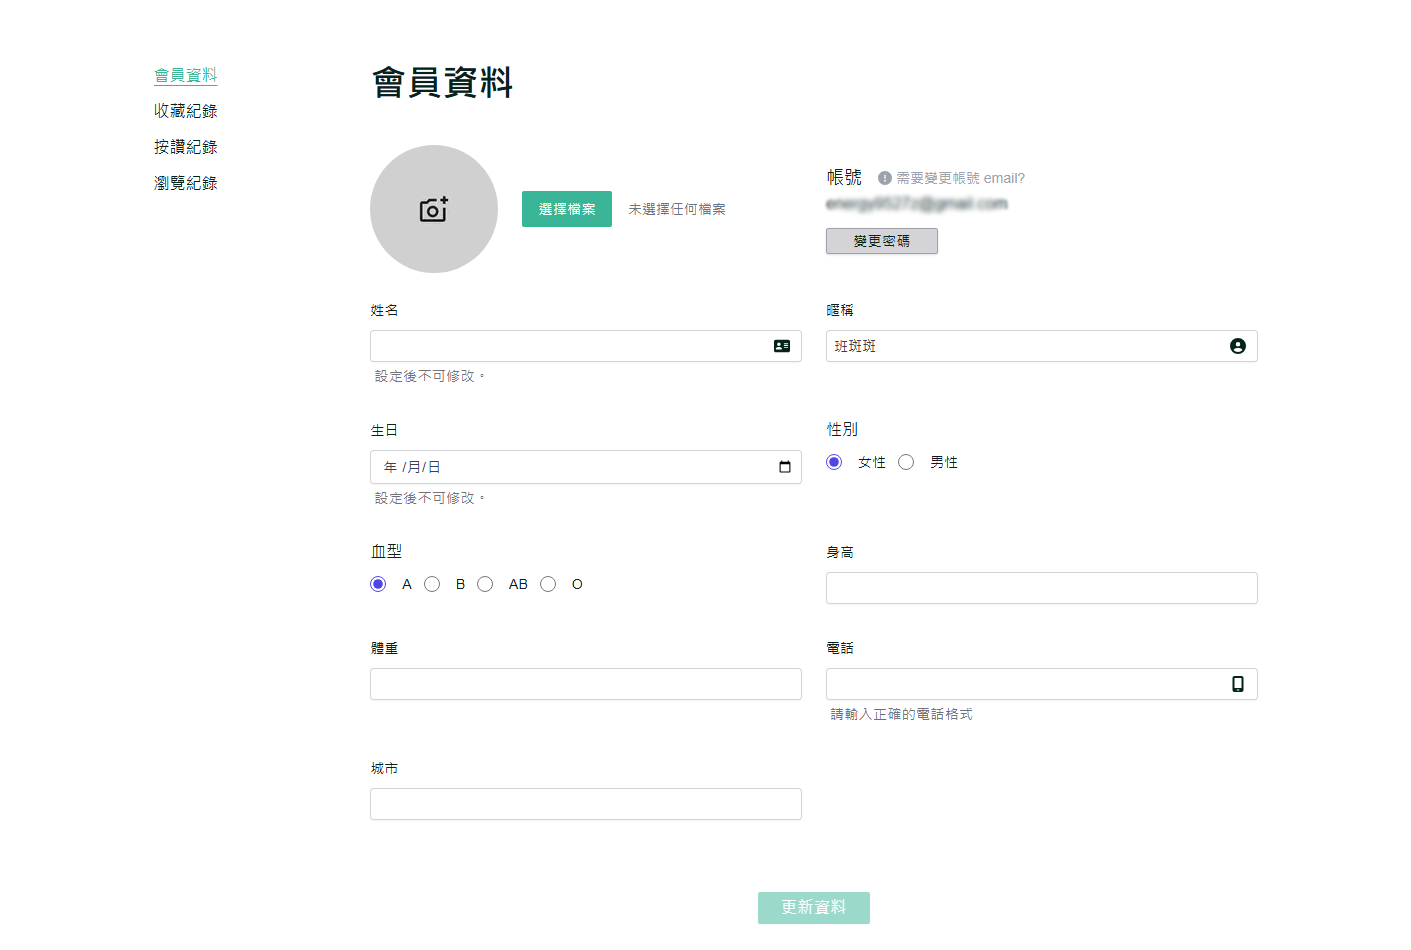
Task: Click the ID card icon in 姓名 field
Action: 782,346
